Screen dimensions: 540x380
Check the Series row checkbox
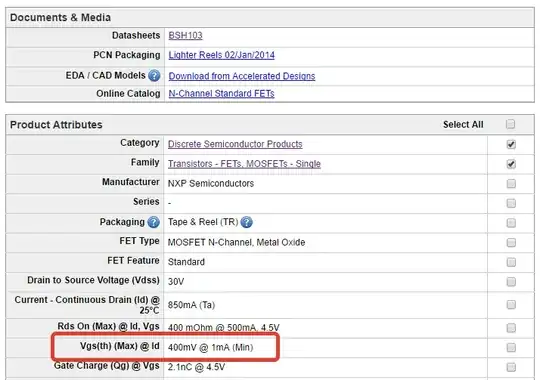pyautogui.click(x=511, y=203)
